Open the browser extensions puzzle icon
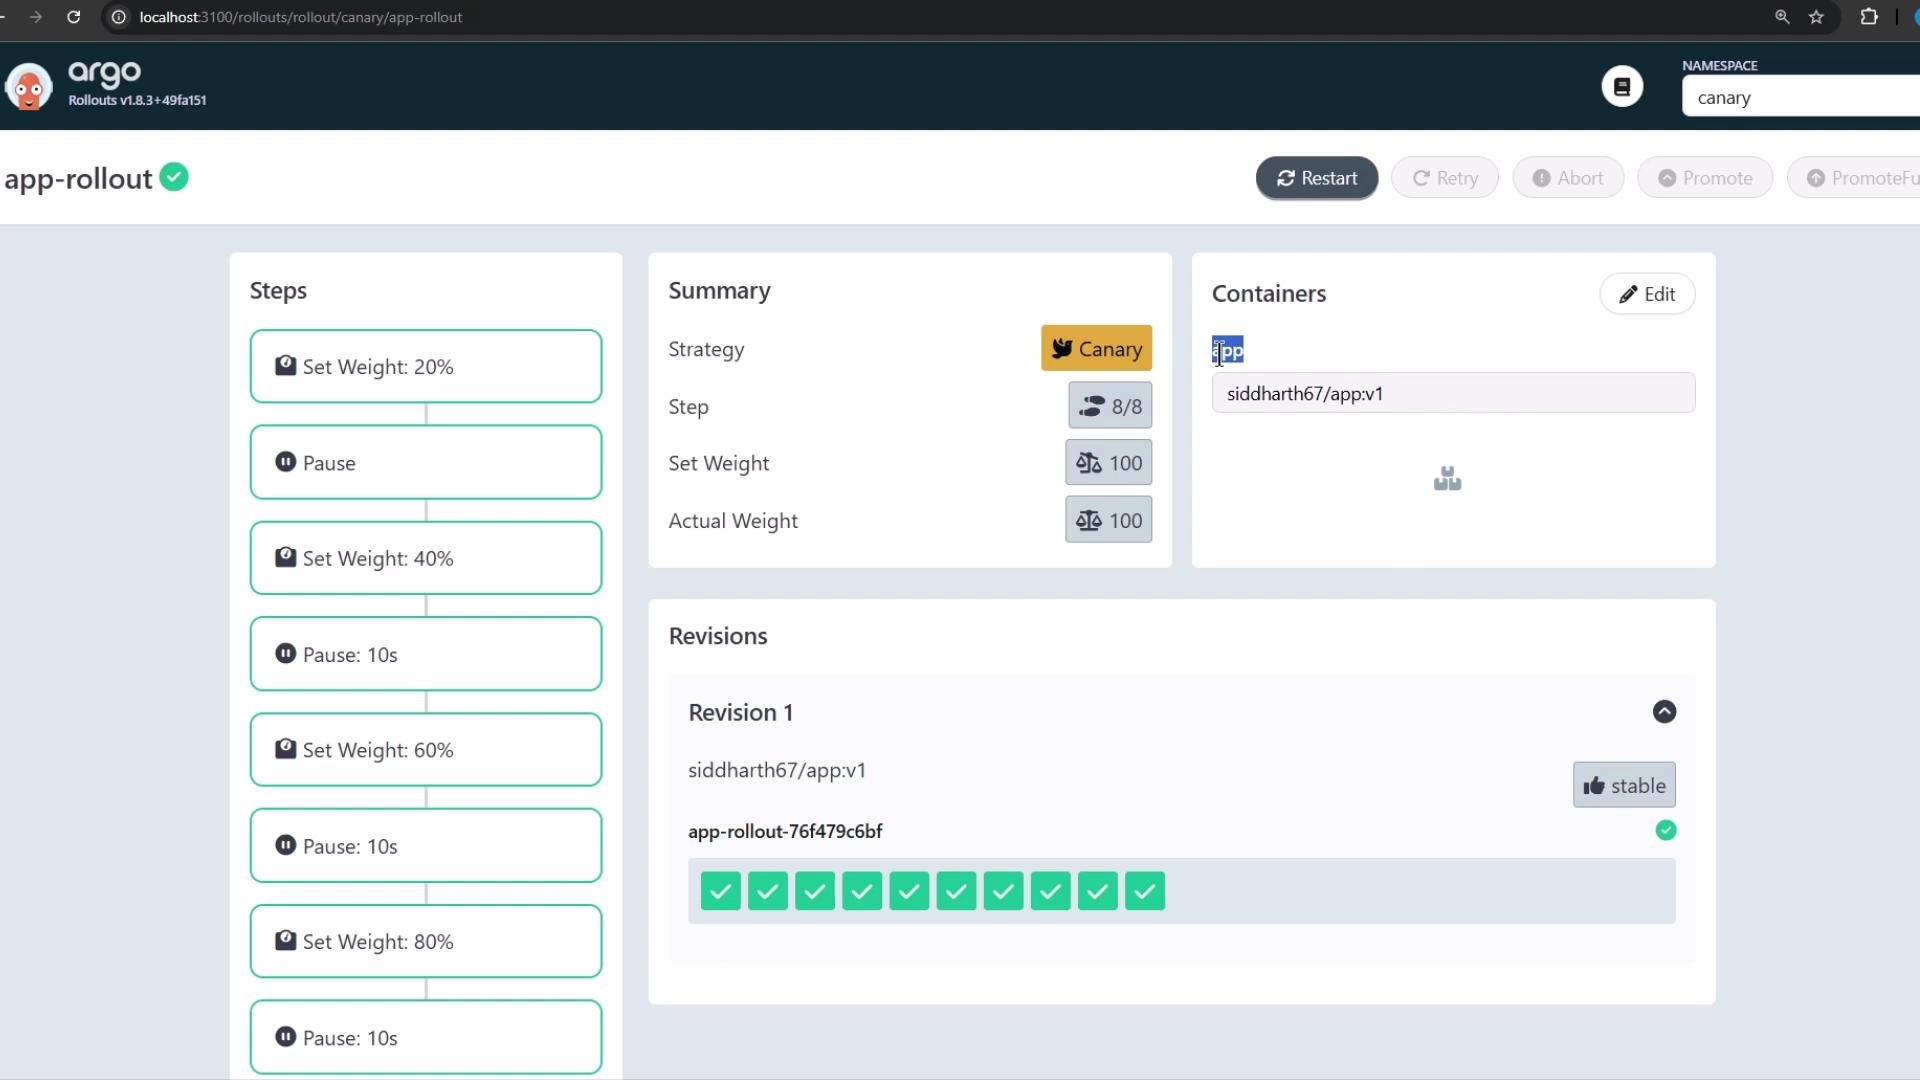Screen dimensions: 1920x1080 [1869, 17]
